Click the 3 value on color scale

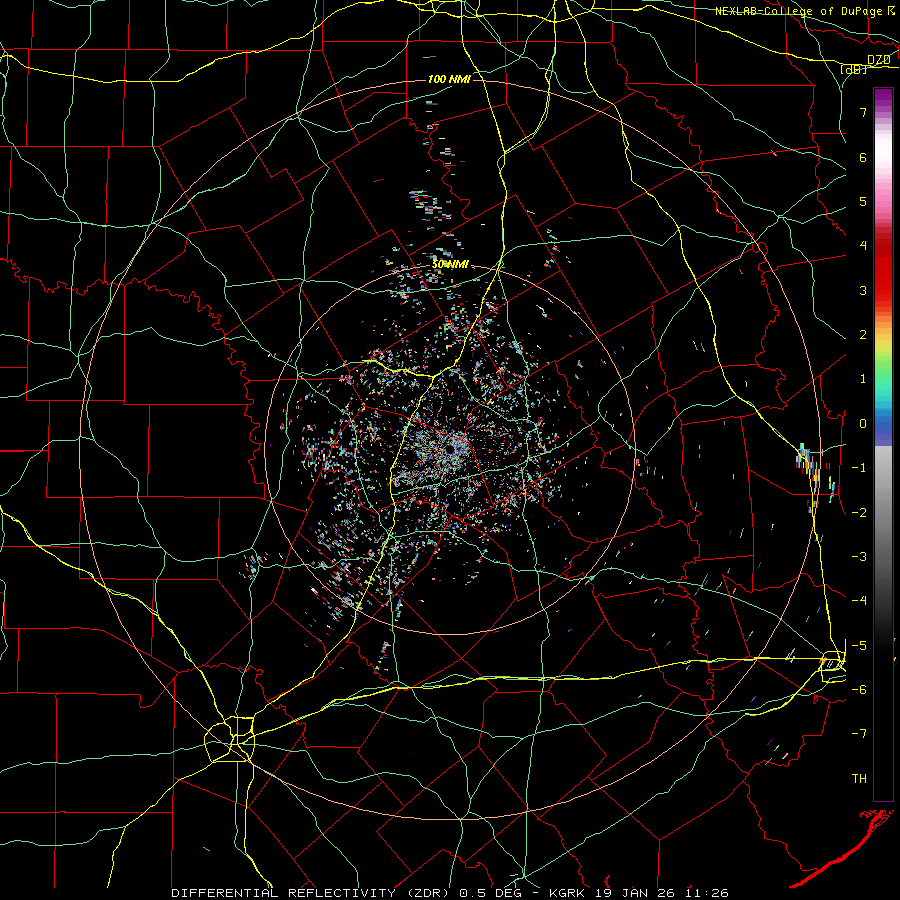pos(863,290)
